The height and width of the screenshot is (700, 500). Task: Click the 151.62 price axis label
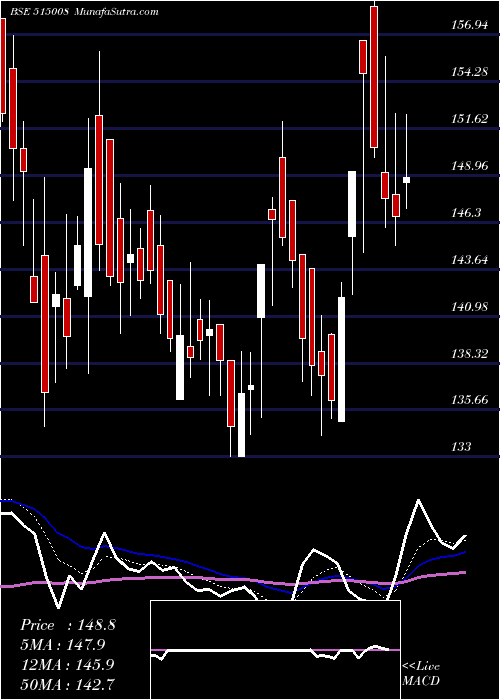point(469,119)
